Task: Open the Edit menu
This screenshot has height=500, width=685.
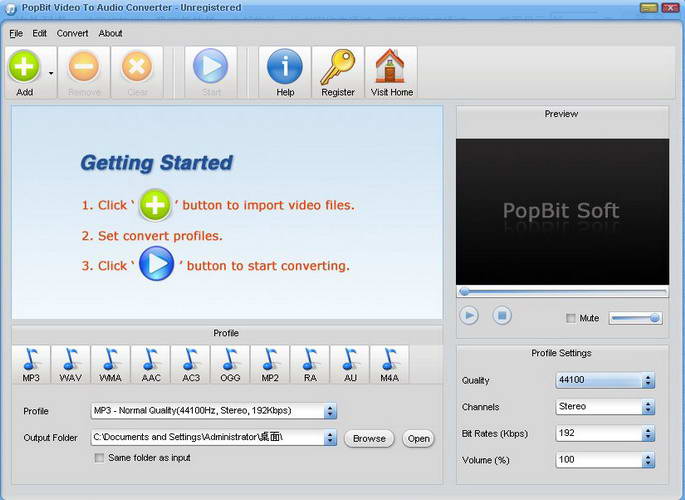Action: click(x=39, y=34)
